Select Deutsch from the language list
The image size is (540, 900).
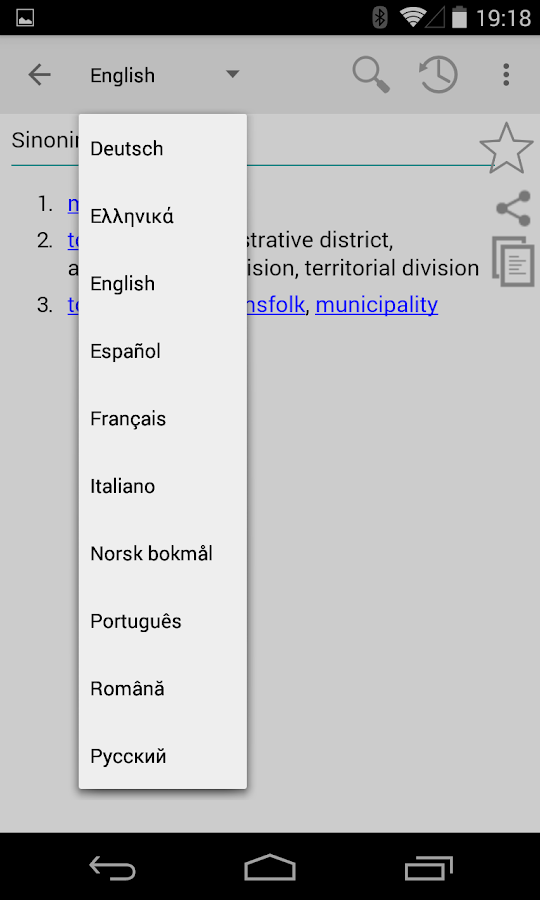pyautogui.click(x=163, y=149)
